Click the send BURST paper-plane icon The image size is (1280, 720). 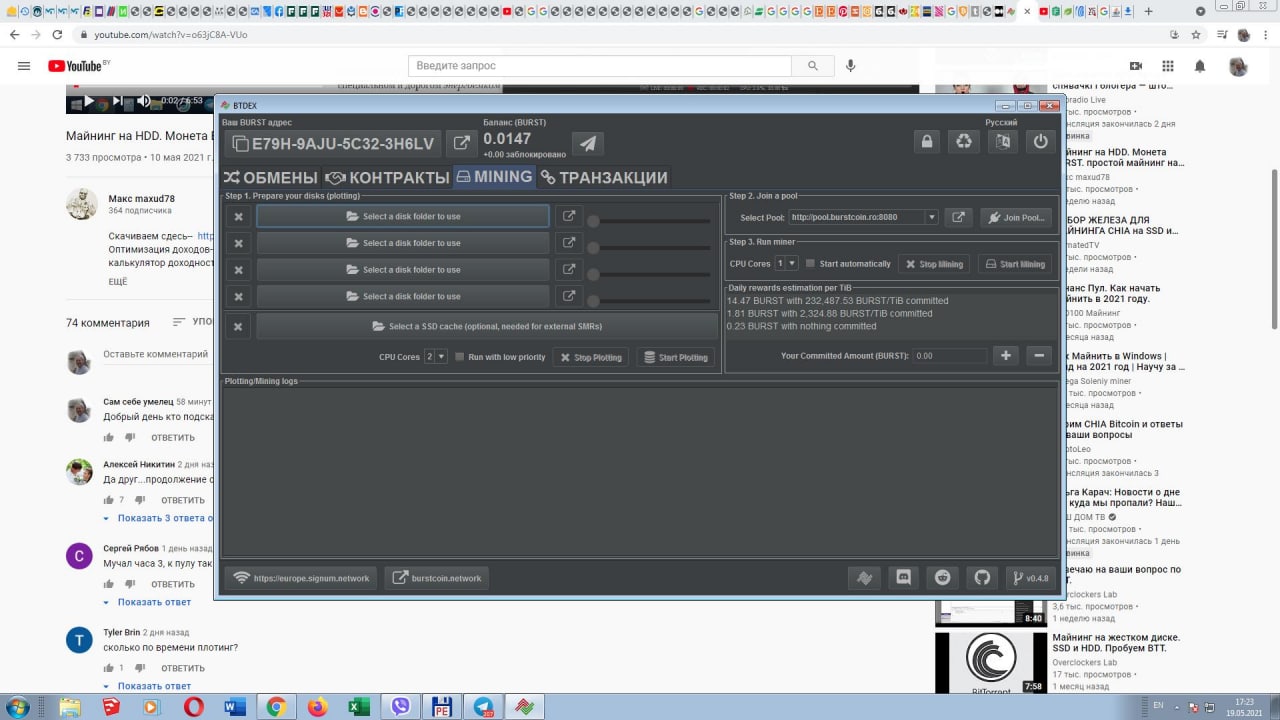pos(588,144)
